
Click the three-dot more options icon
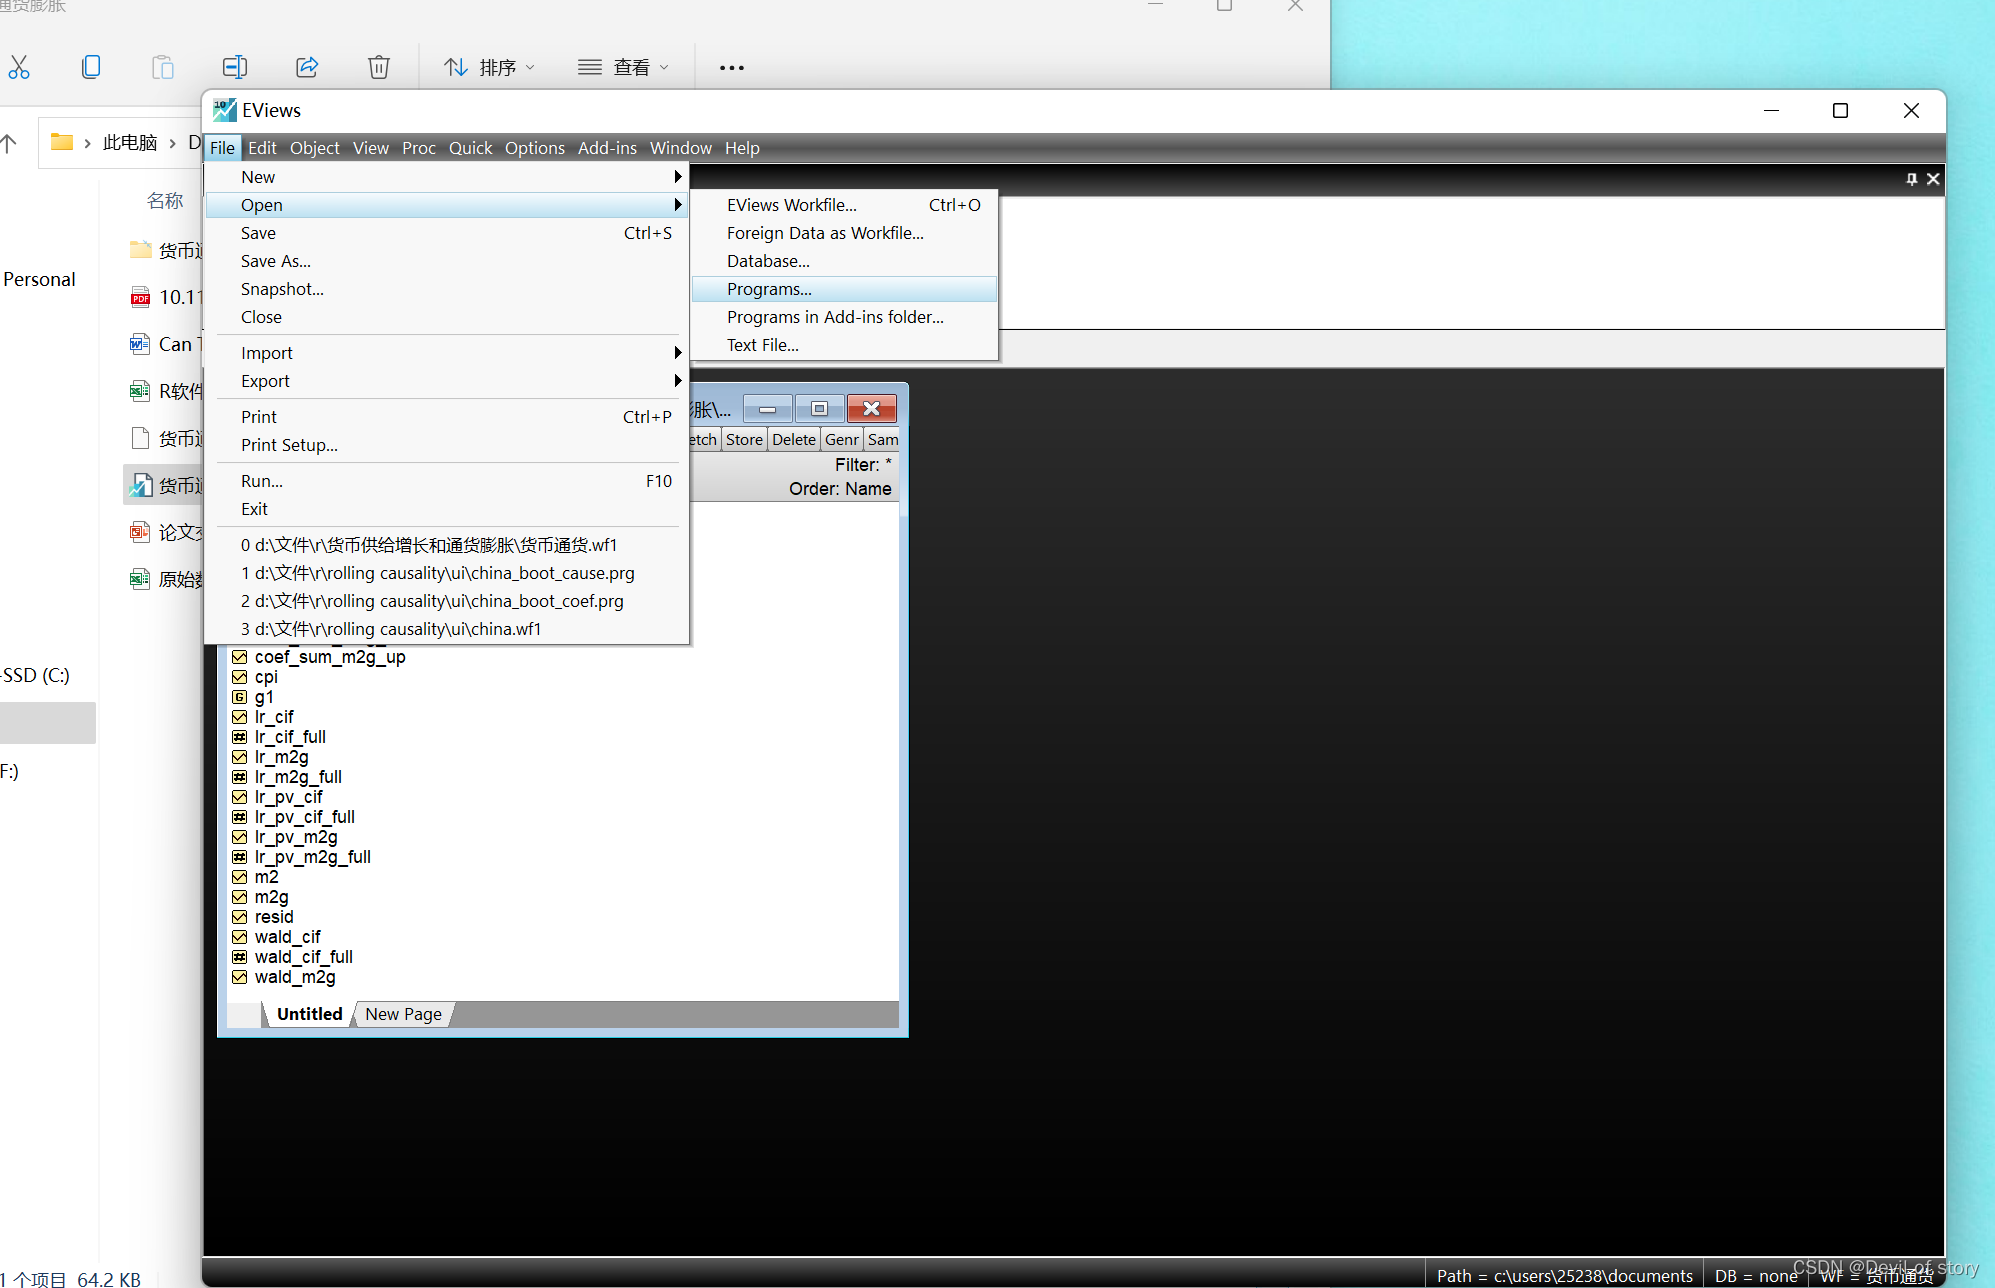(731, 67)
